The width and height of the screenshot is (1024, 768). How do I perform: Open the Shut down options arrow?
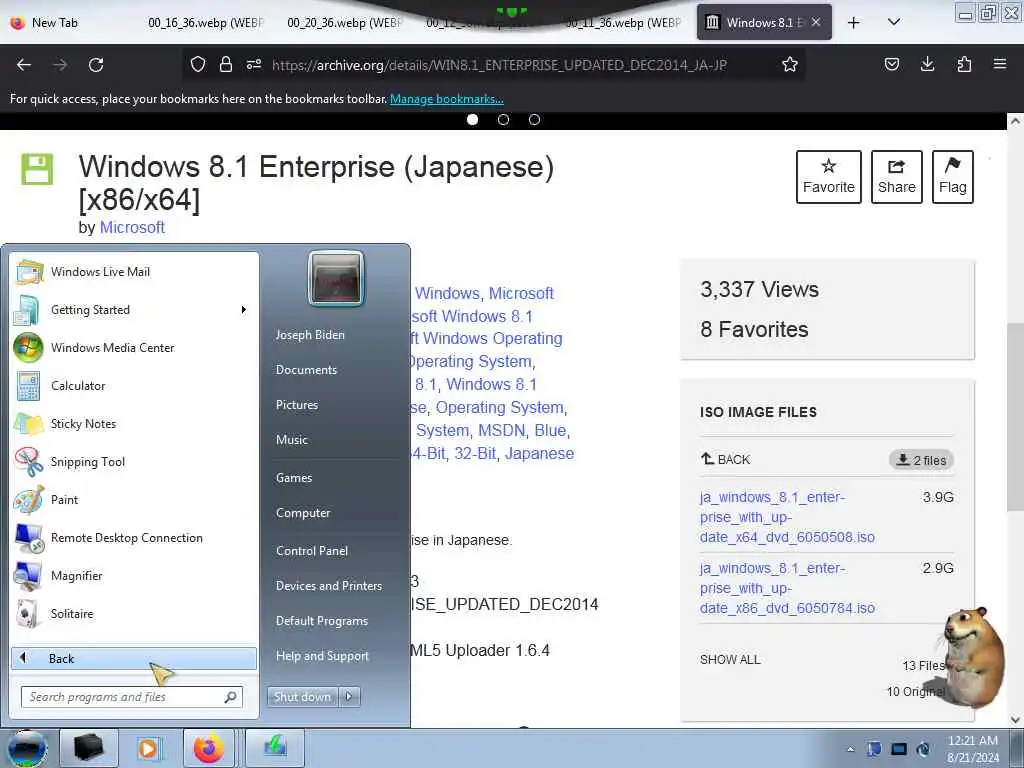click(349, 697)
